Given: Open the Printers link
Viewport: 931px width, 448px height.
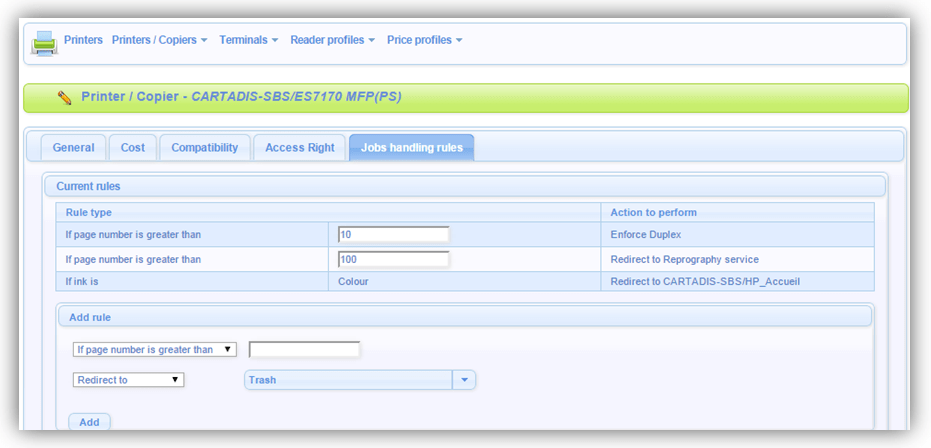Looking at the screenshot, I should click(x=83, y=40).
